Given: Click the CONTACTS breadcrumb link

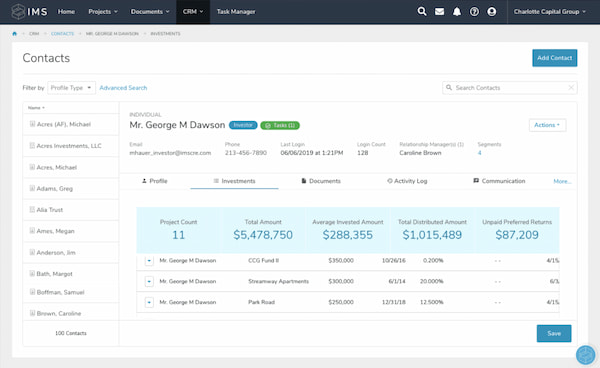Looking at the screenshot, I should tap(62, 34).
